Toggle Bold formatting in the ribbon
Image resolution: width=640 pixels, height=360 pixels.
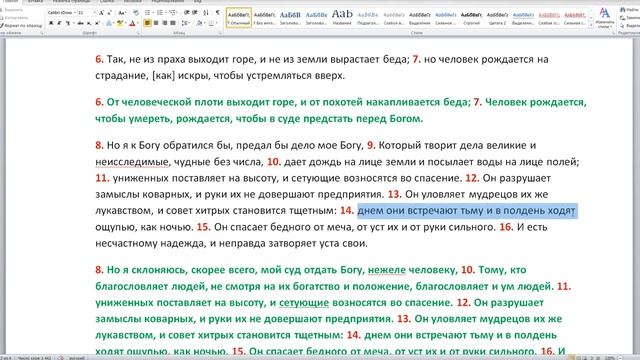click(51, 23)
